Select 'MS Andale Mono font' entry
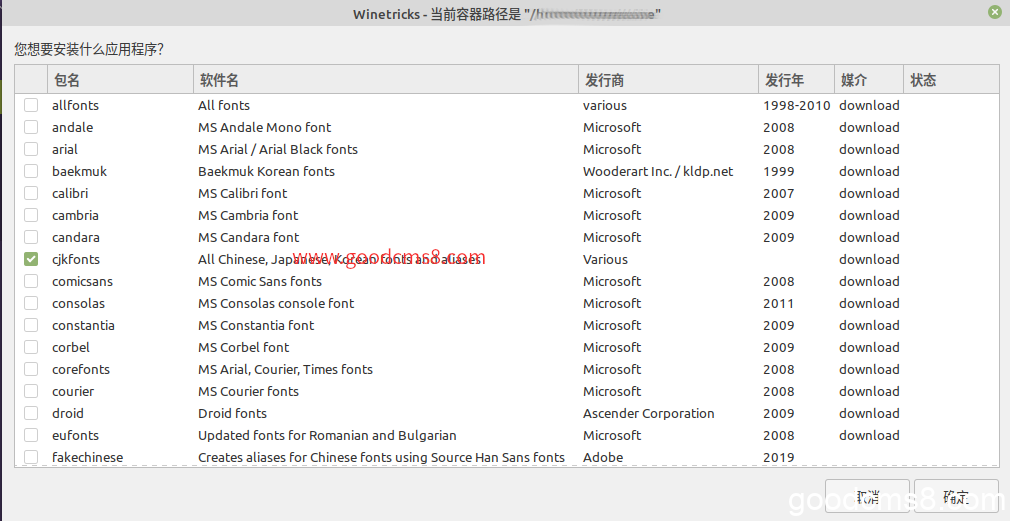The image size is (1010, 521). point(265,127)
